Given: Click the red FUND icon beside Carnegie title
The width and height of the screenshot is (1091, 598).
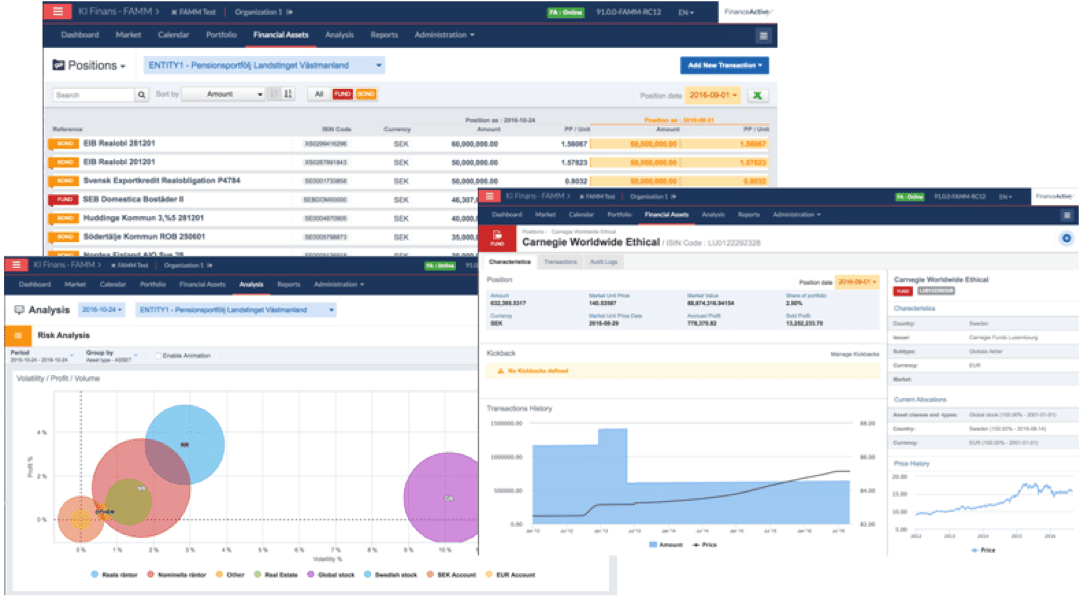Looking at the screenshot, I should [x=497, y=239].
